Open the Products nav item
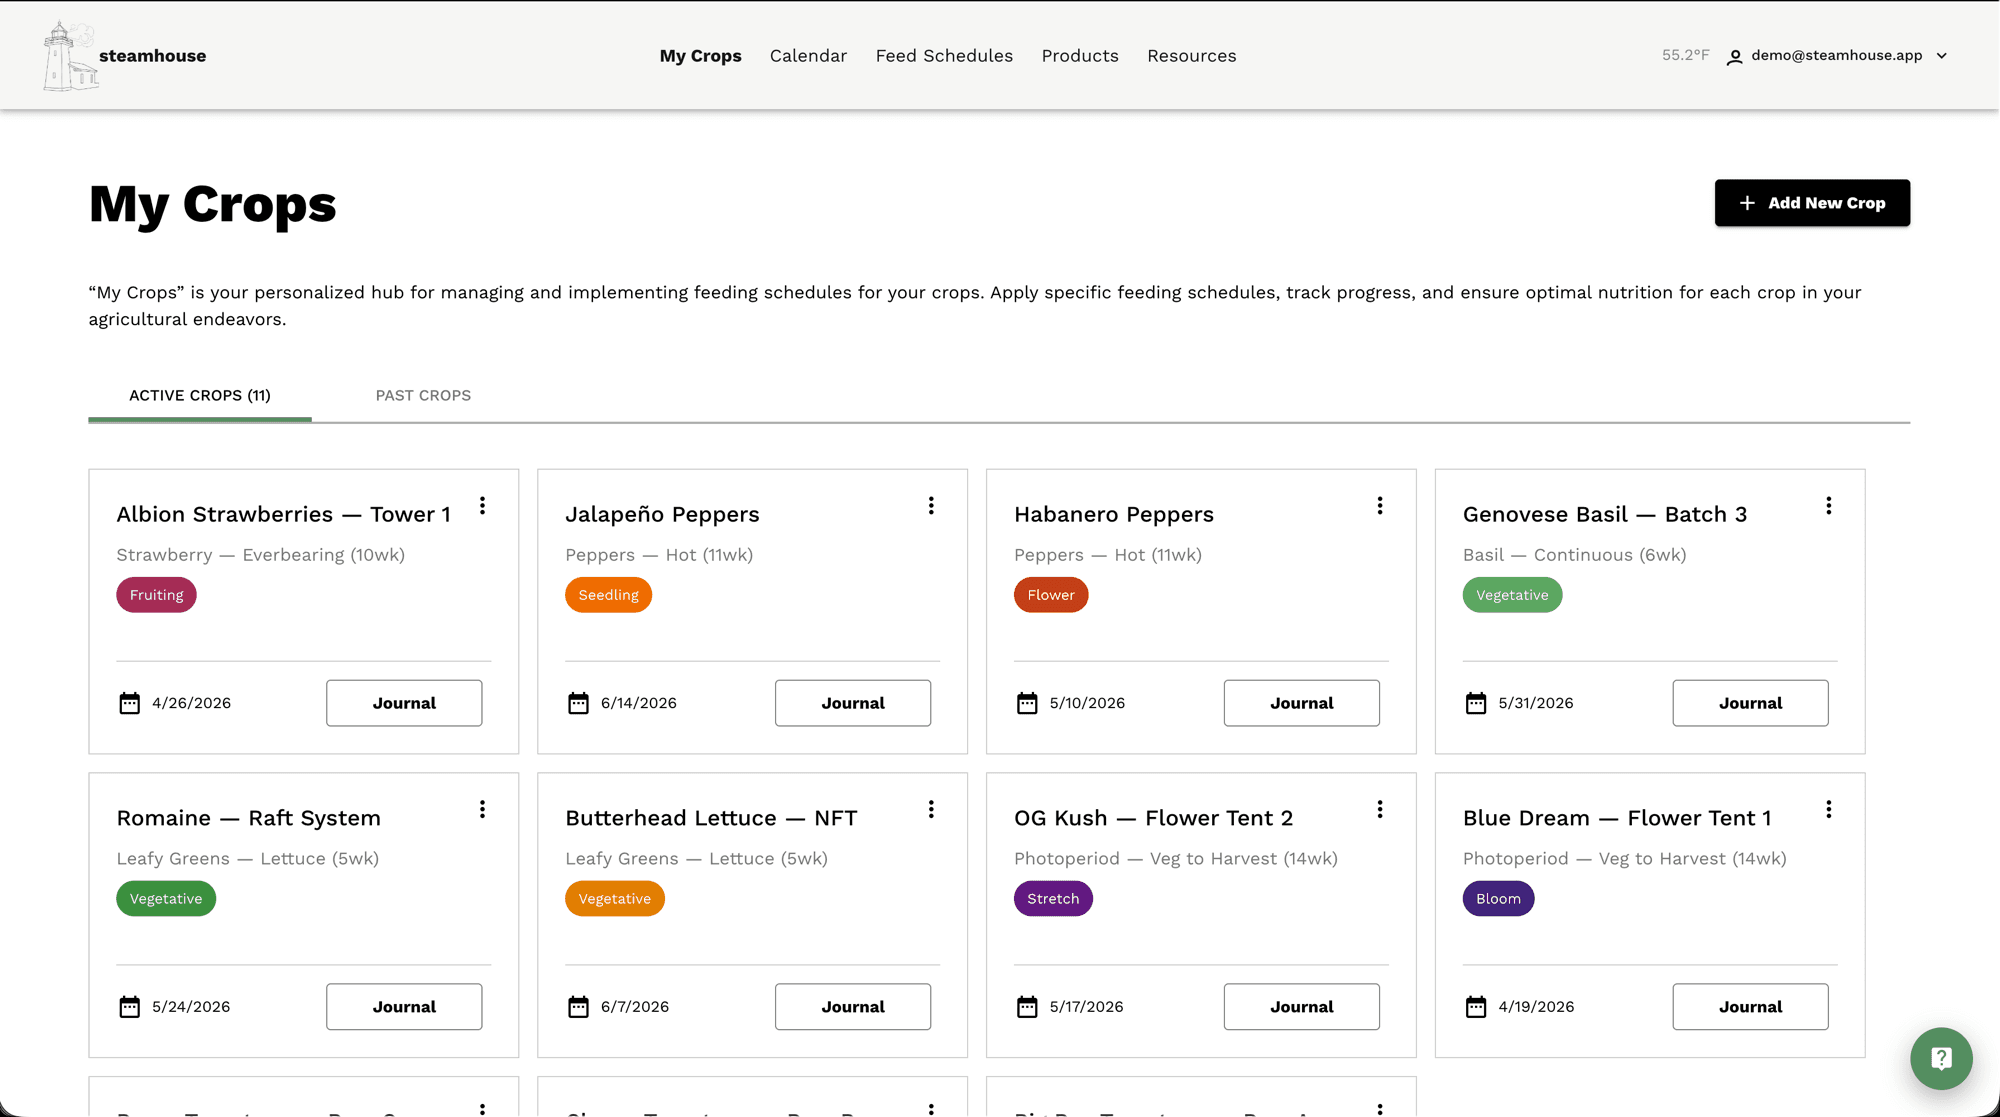This screenshot has width=2000, height=1117. coord(1080,56)
